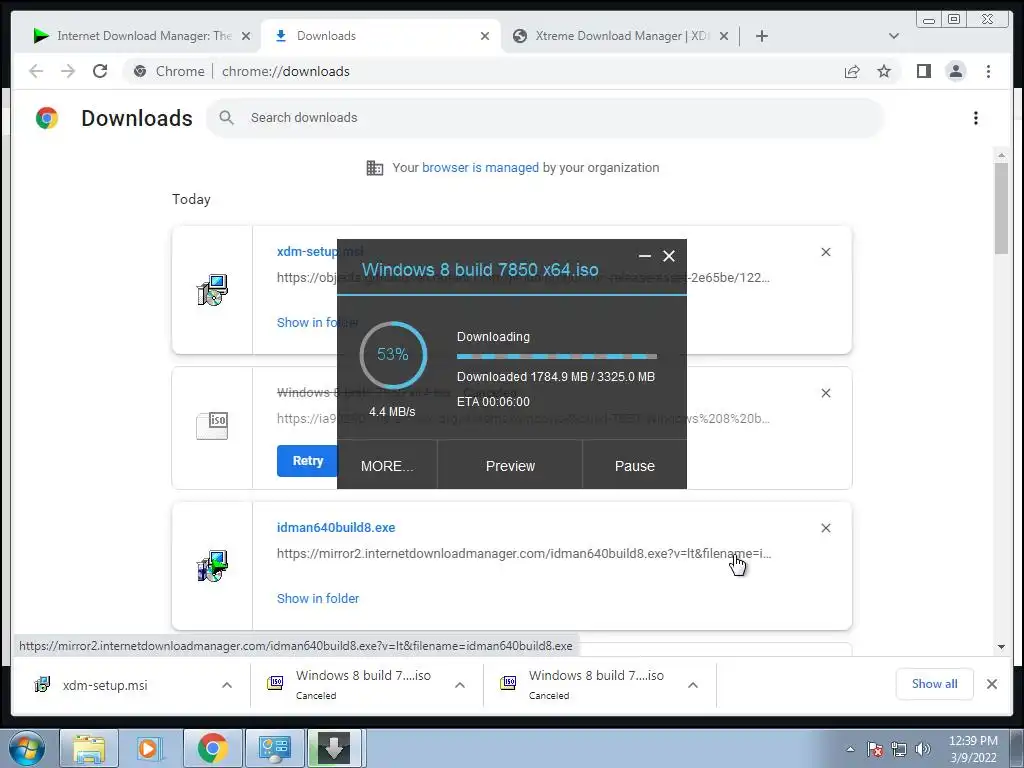Open network icon in system tray
Screen dimensions: 1024x768
click(x=899, y=749)
